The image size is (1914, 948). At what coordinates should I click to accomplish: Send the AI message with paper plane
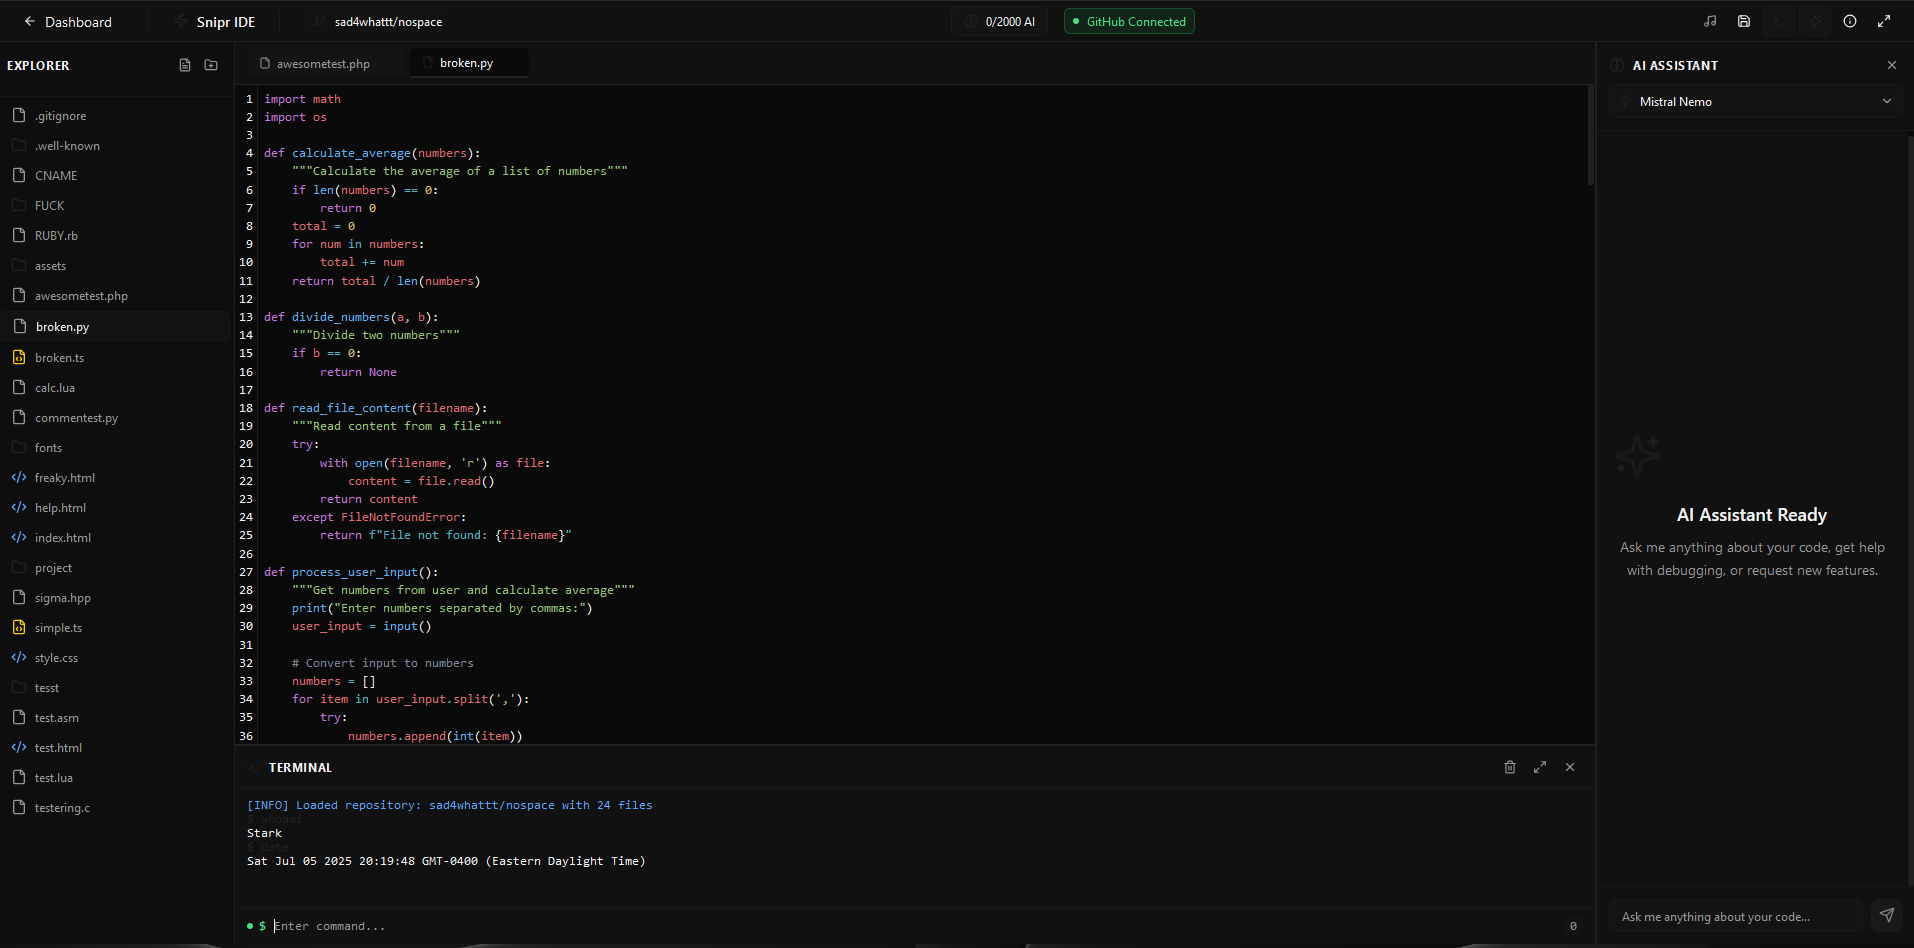(x=1887, y=915)
